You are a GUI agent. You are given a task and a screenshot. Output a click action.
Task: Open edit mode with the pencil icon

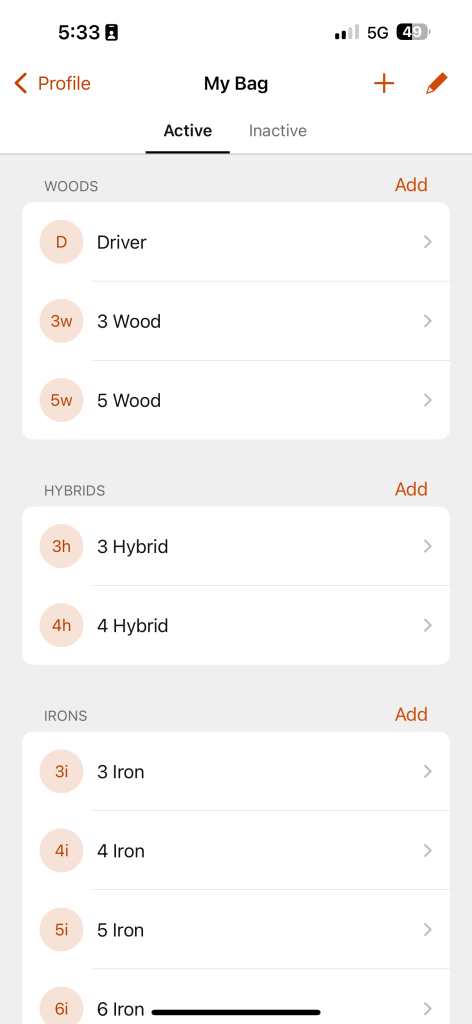pyautogui.click(x=436, y=84)
